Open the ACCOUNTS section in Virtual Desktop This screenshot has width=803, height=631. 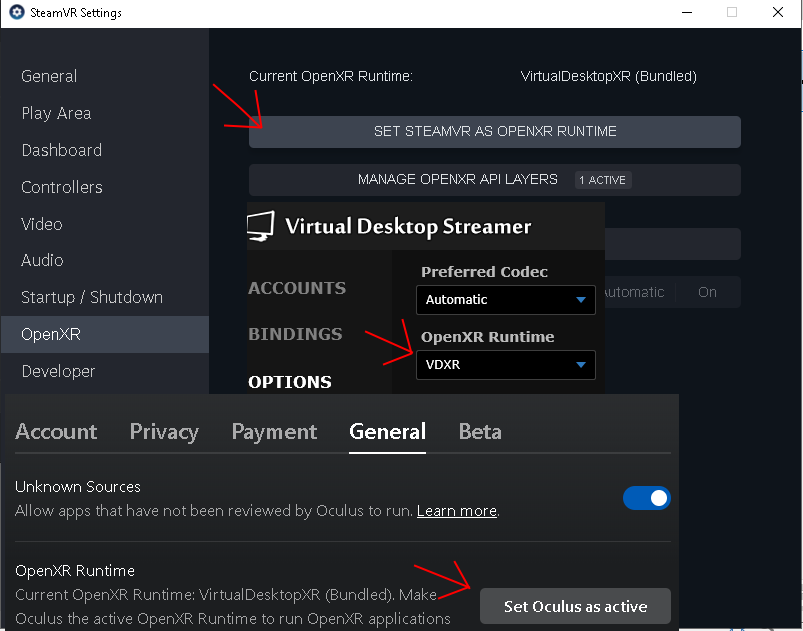point(296,288)
